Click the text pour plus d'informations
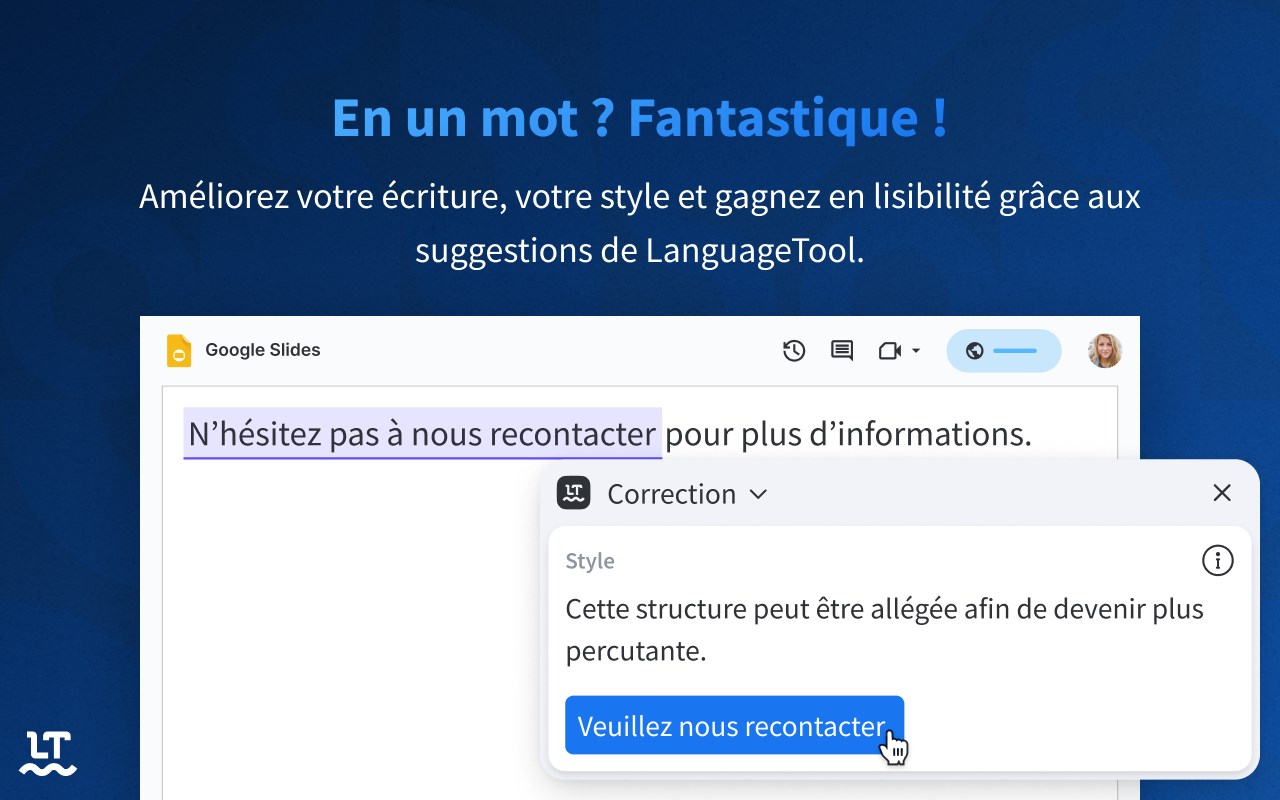The width and height of the screenshot is (1280, 800). [x=848, y=434]
